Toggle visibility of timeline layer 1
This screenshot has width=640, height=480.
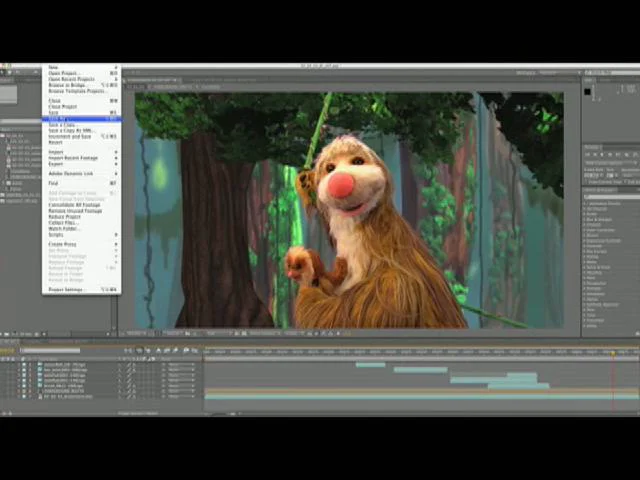24,364
